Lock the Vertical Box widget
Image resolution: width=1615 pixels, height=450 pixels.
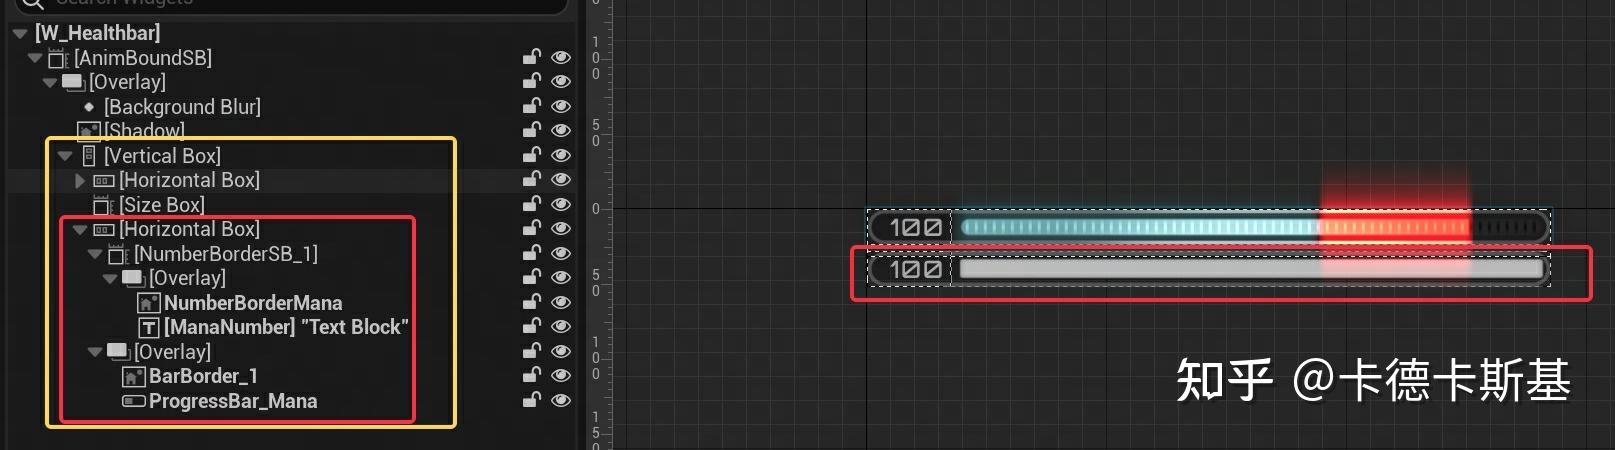532,155
